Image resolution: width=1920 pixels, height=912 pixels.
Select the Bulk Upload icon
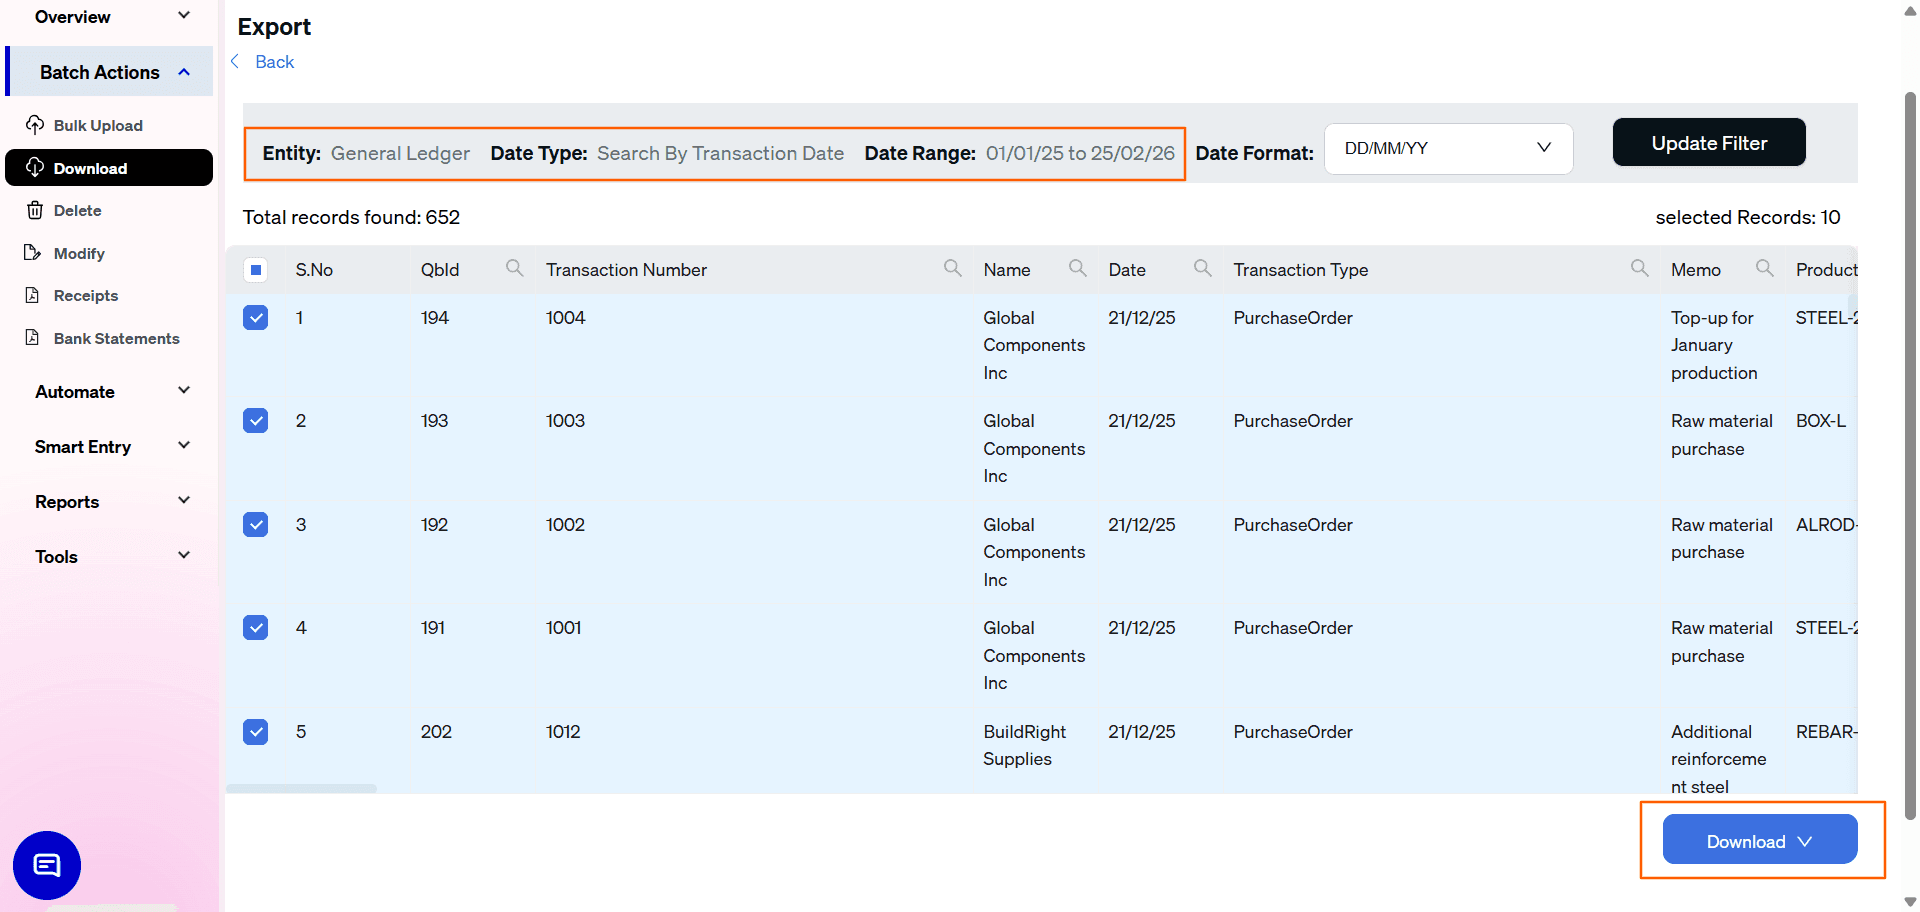coord(35,125)
